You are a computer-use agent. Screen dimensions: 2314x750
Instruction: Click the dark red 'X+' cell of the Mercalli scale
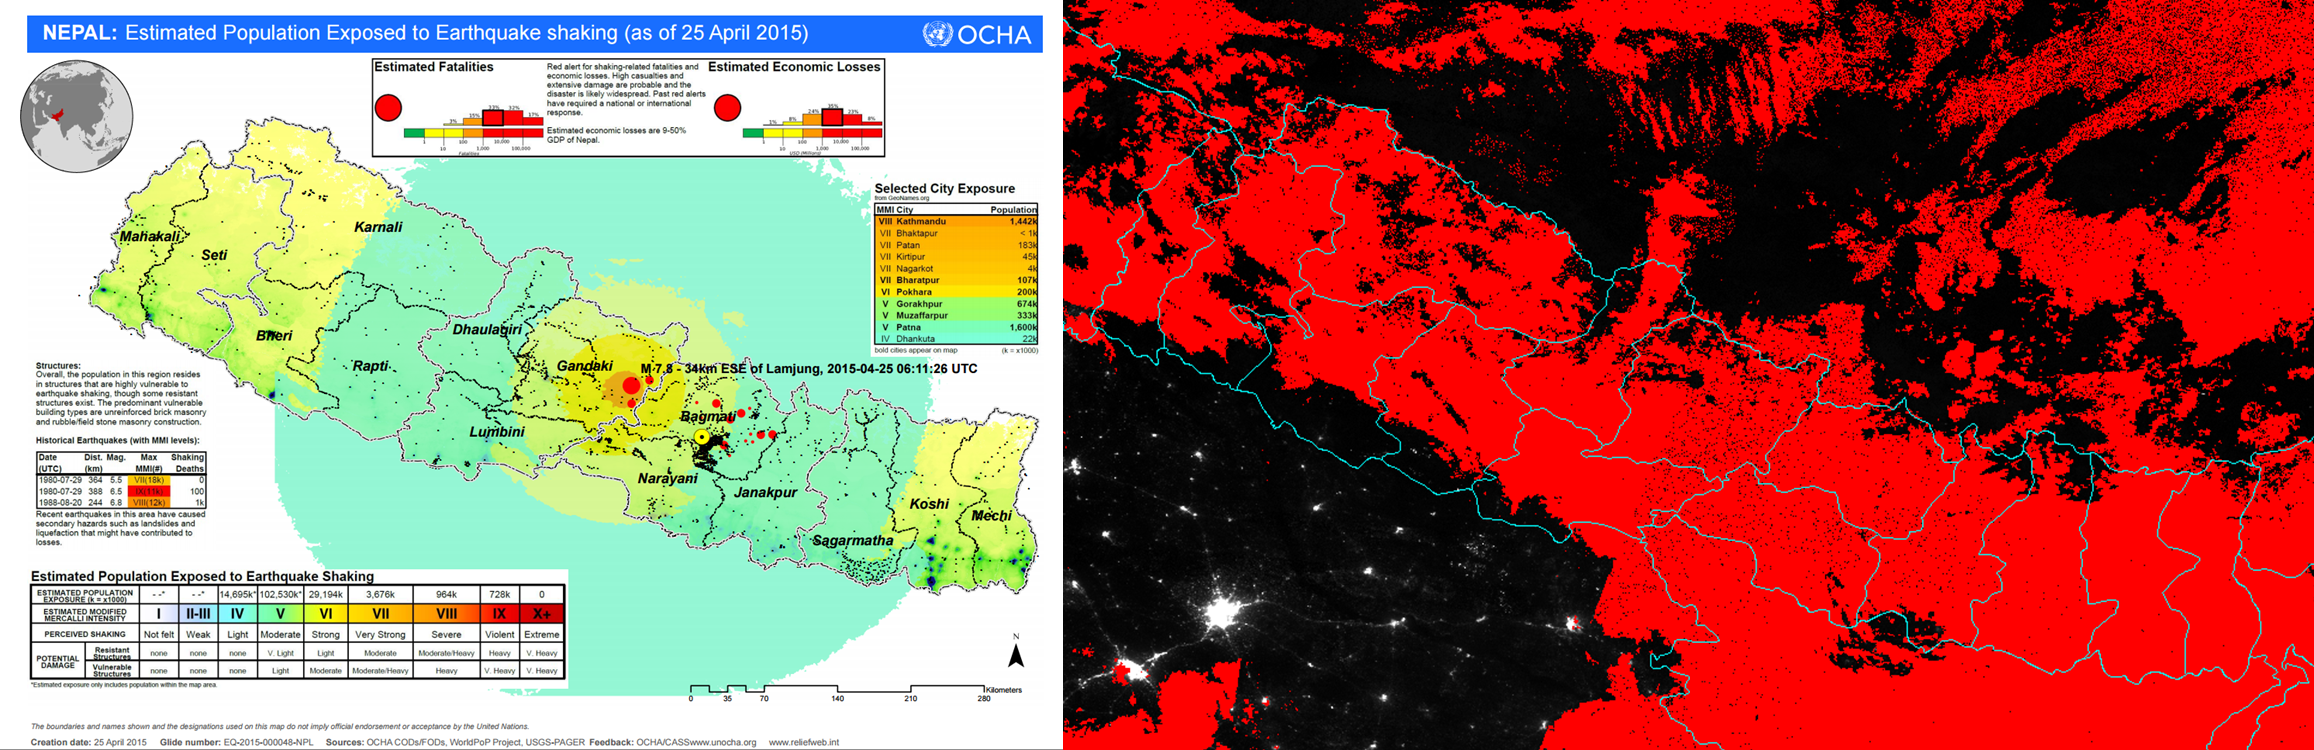542,614
